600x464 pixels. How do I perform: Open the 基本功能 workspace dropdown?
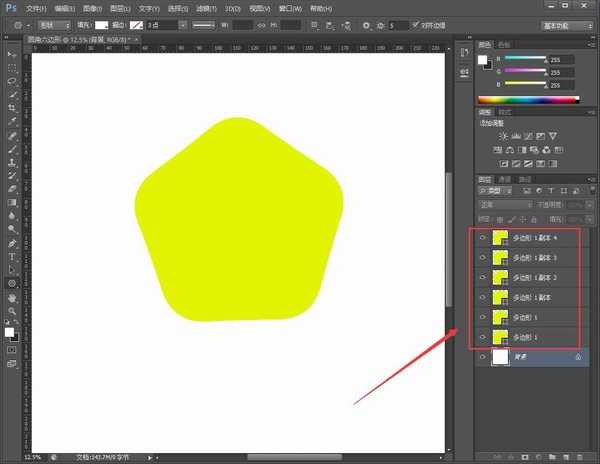point(562,24)
